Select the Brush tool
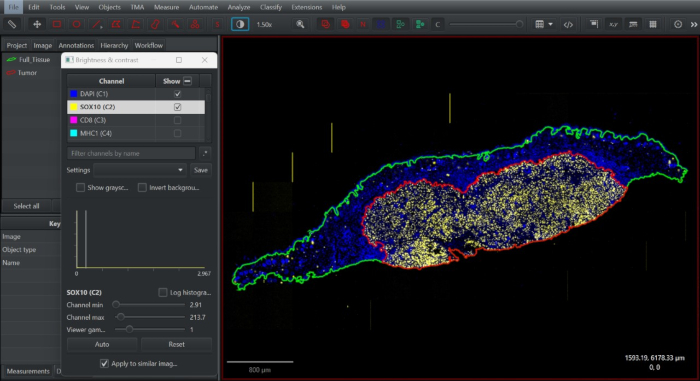The width and height of the screenshot is (700, 381). pyautogui.click(x=155, y=24)
